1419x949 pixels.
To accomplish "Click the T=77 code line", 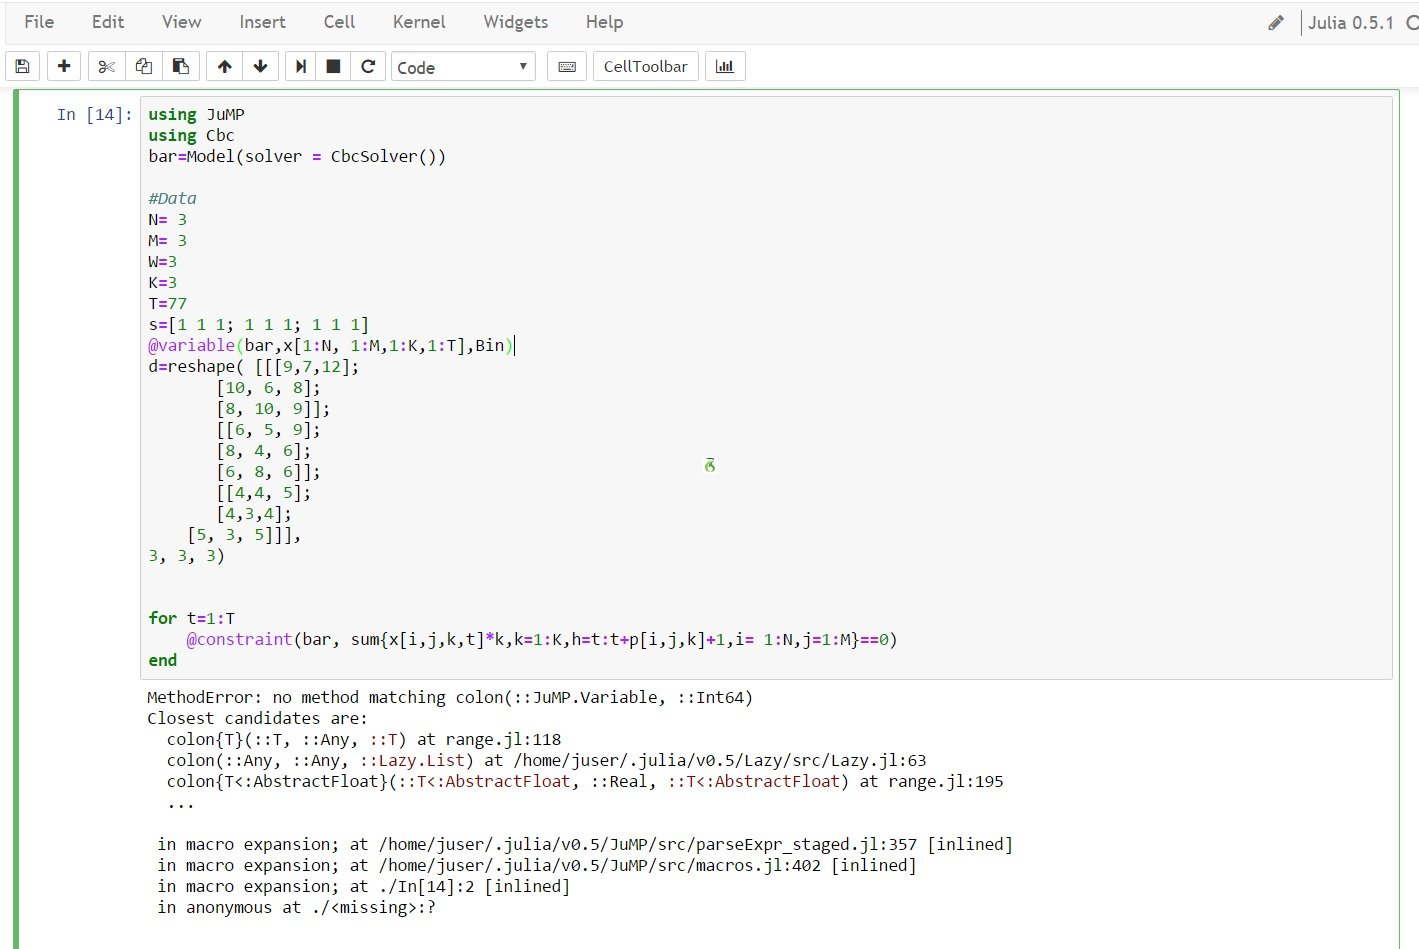I will [x=167, y=303].
